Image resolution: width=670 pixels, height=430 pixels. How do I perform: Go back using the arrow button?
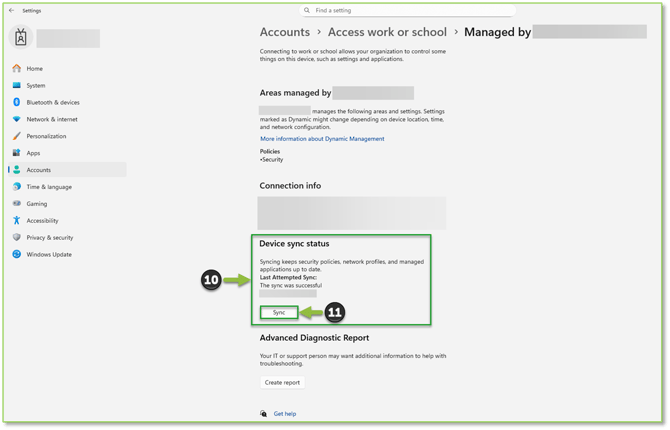click(x=11, y=10)
